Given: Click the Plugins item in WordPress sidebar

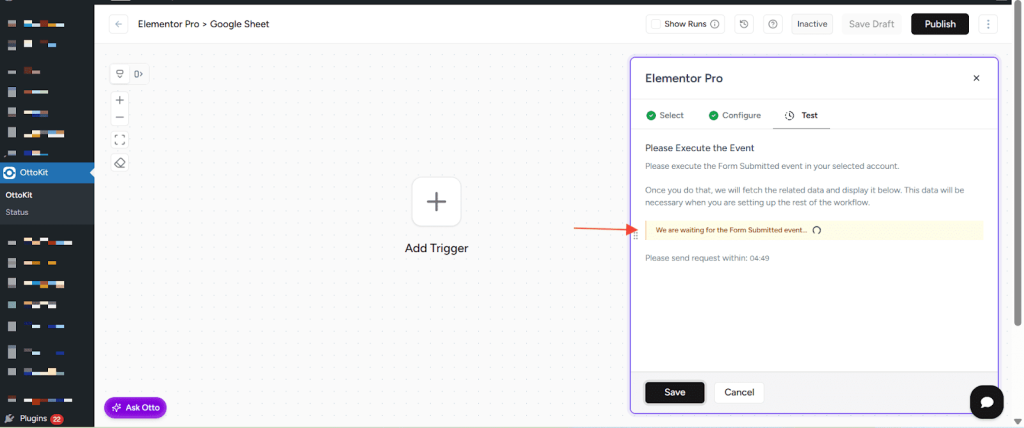Looking at the screenshot, I should click(33, 418).
